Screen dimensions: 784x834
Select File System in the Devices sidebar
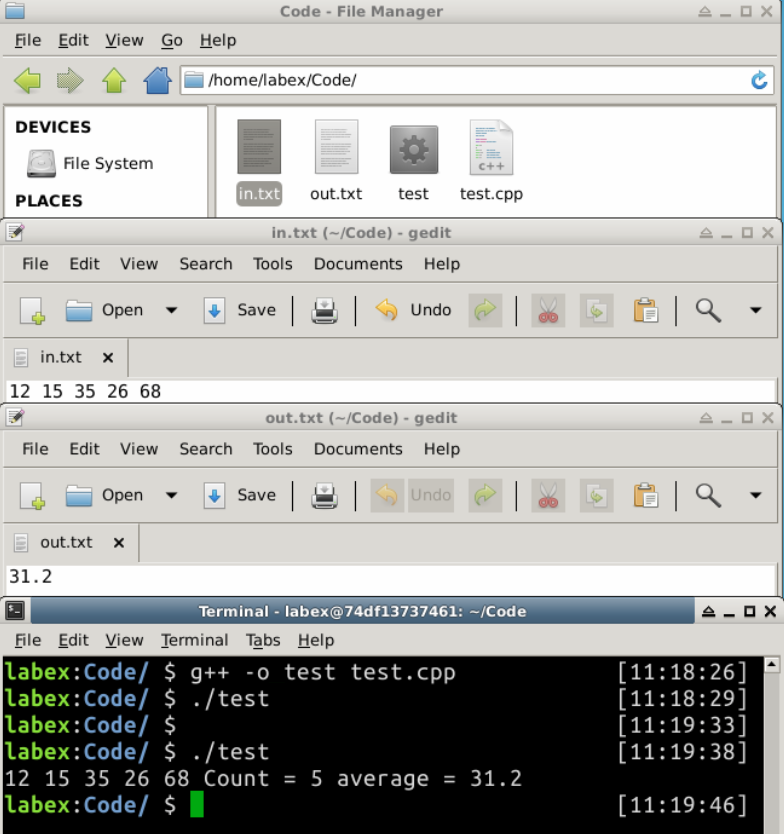(107, 164)
